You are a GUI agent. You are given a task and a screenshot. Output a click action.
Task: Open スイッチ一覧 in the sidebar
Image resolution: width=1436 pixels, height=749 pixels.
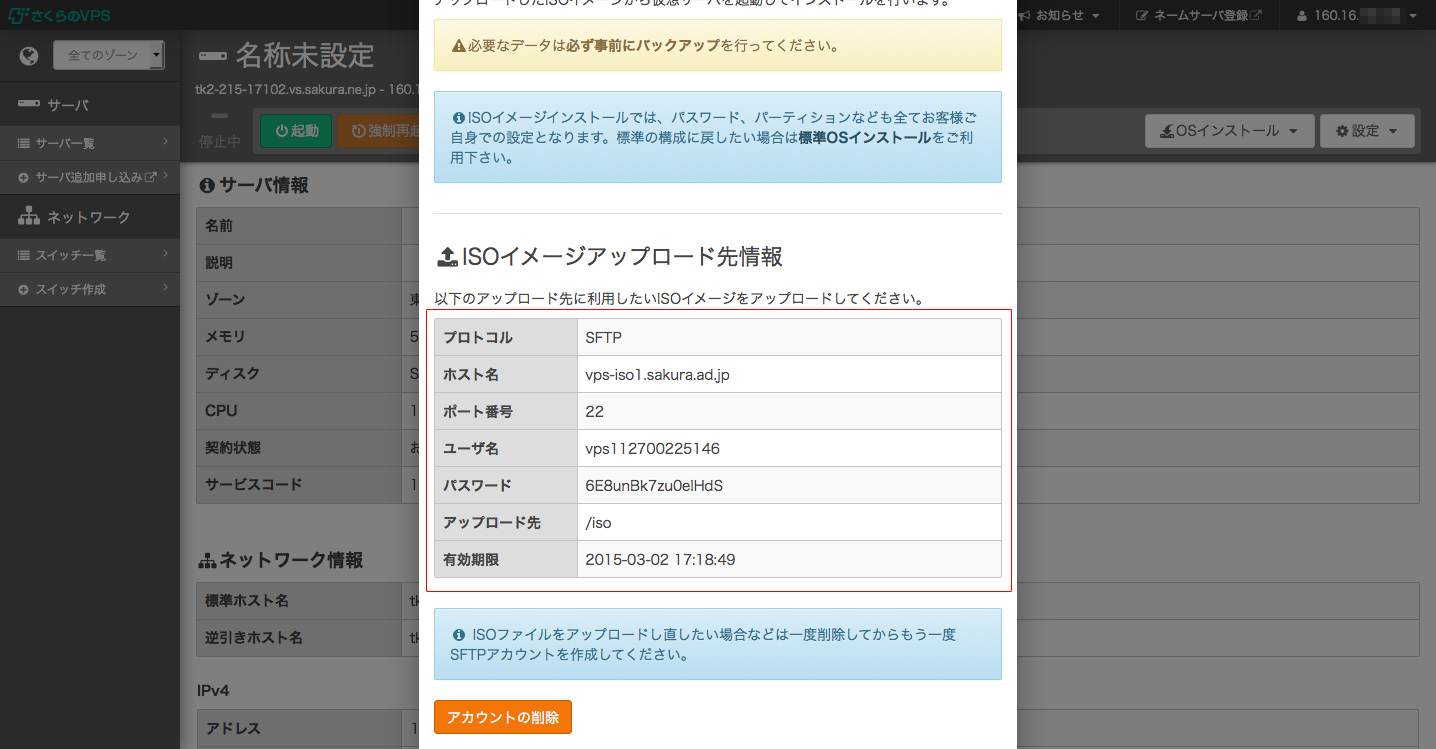(x=90, y=255)
